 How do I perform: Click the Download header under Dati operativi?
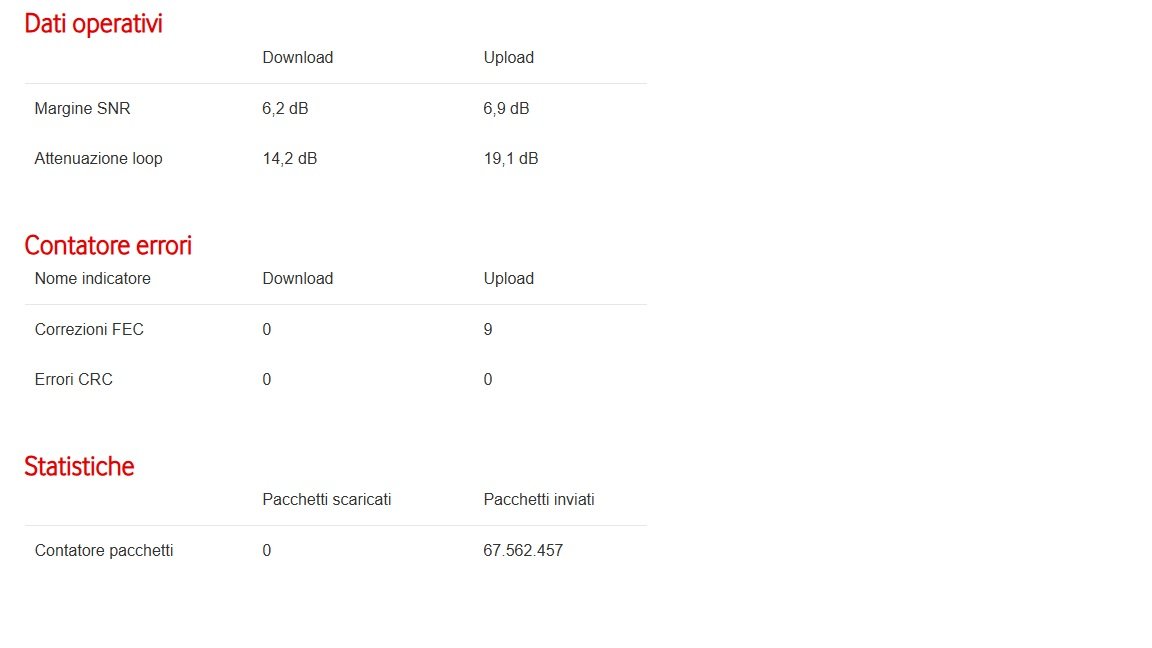(x=298, y=57)
